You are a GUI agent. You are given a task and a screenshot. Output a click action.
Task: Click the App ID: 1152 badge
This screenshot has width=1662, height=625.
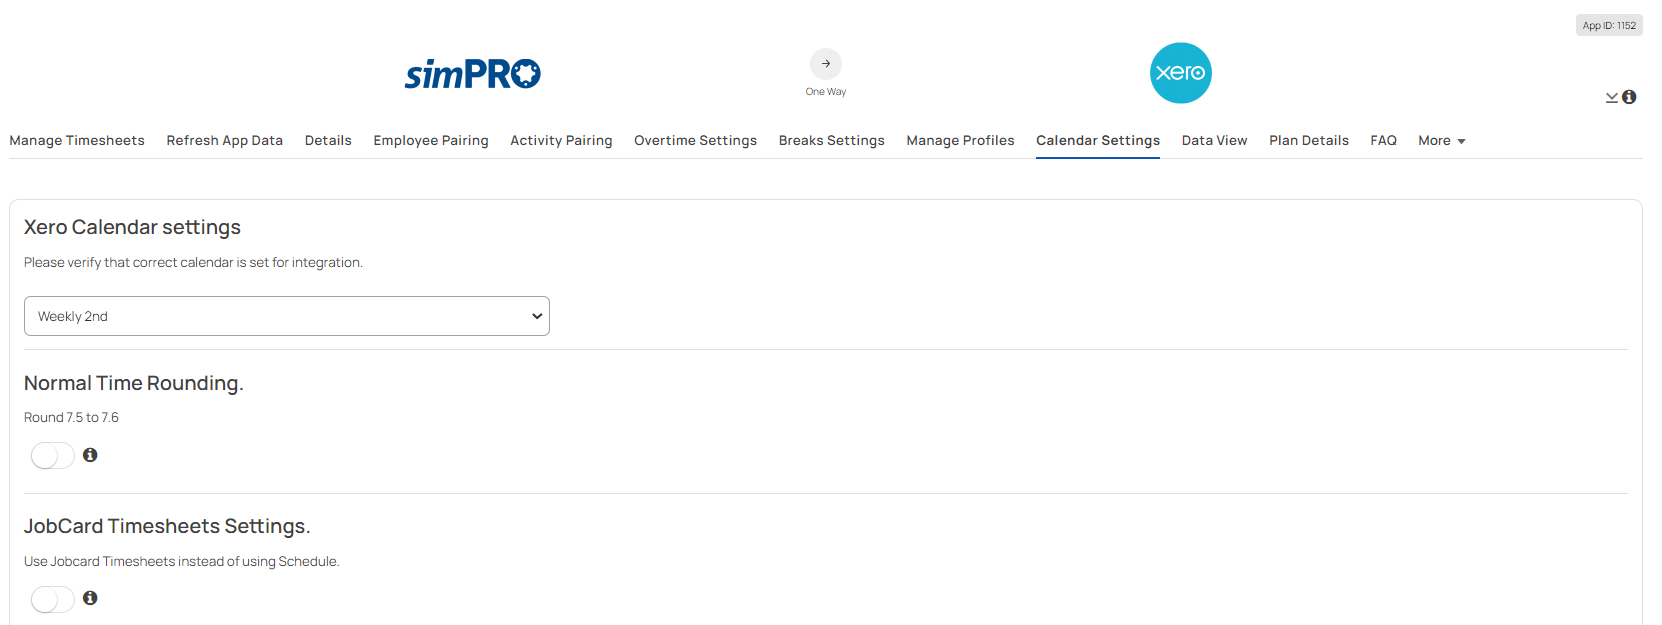(1609, 26)
